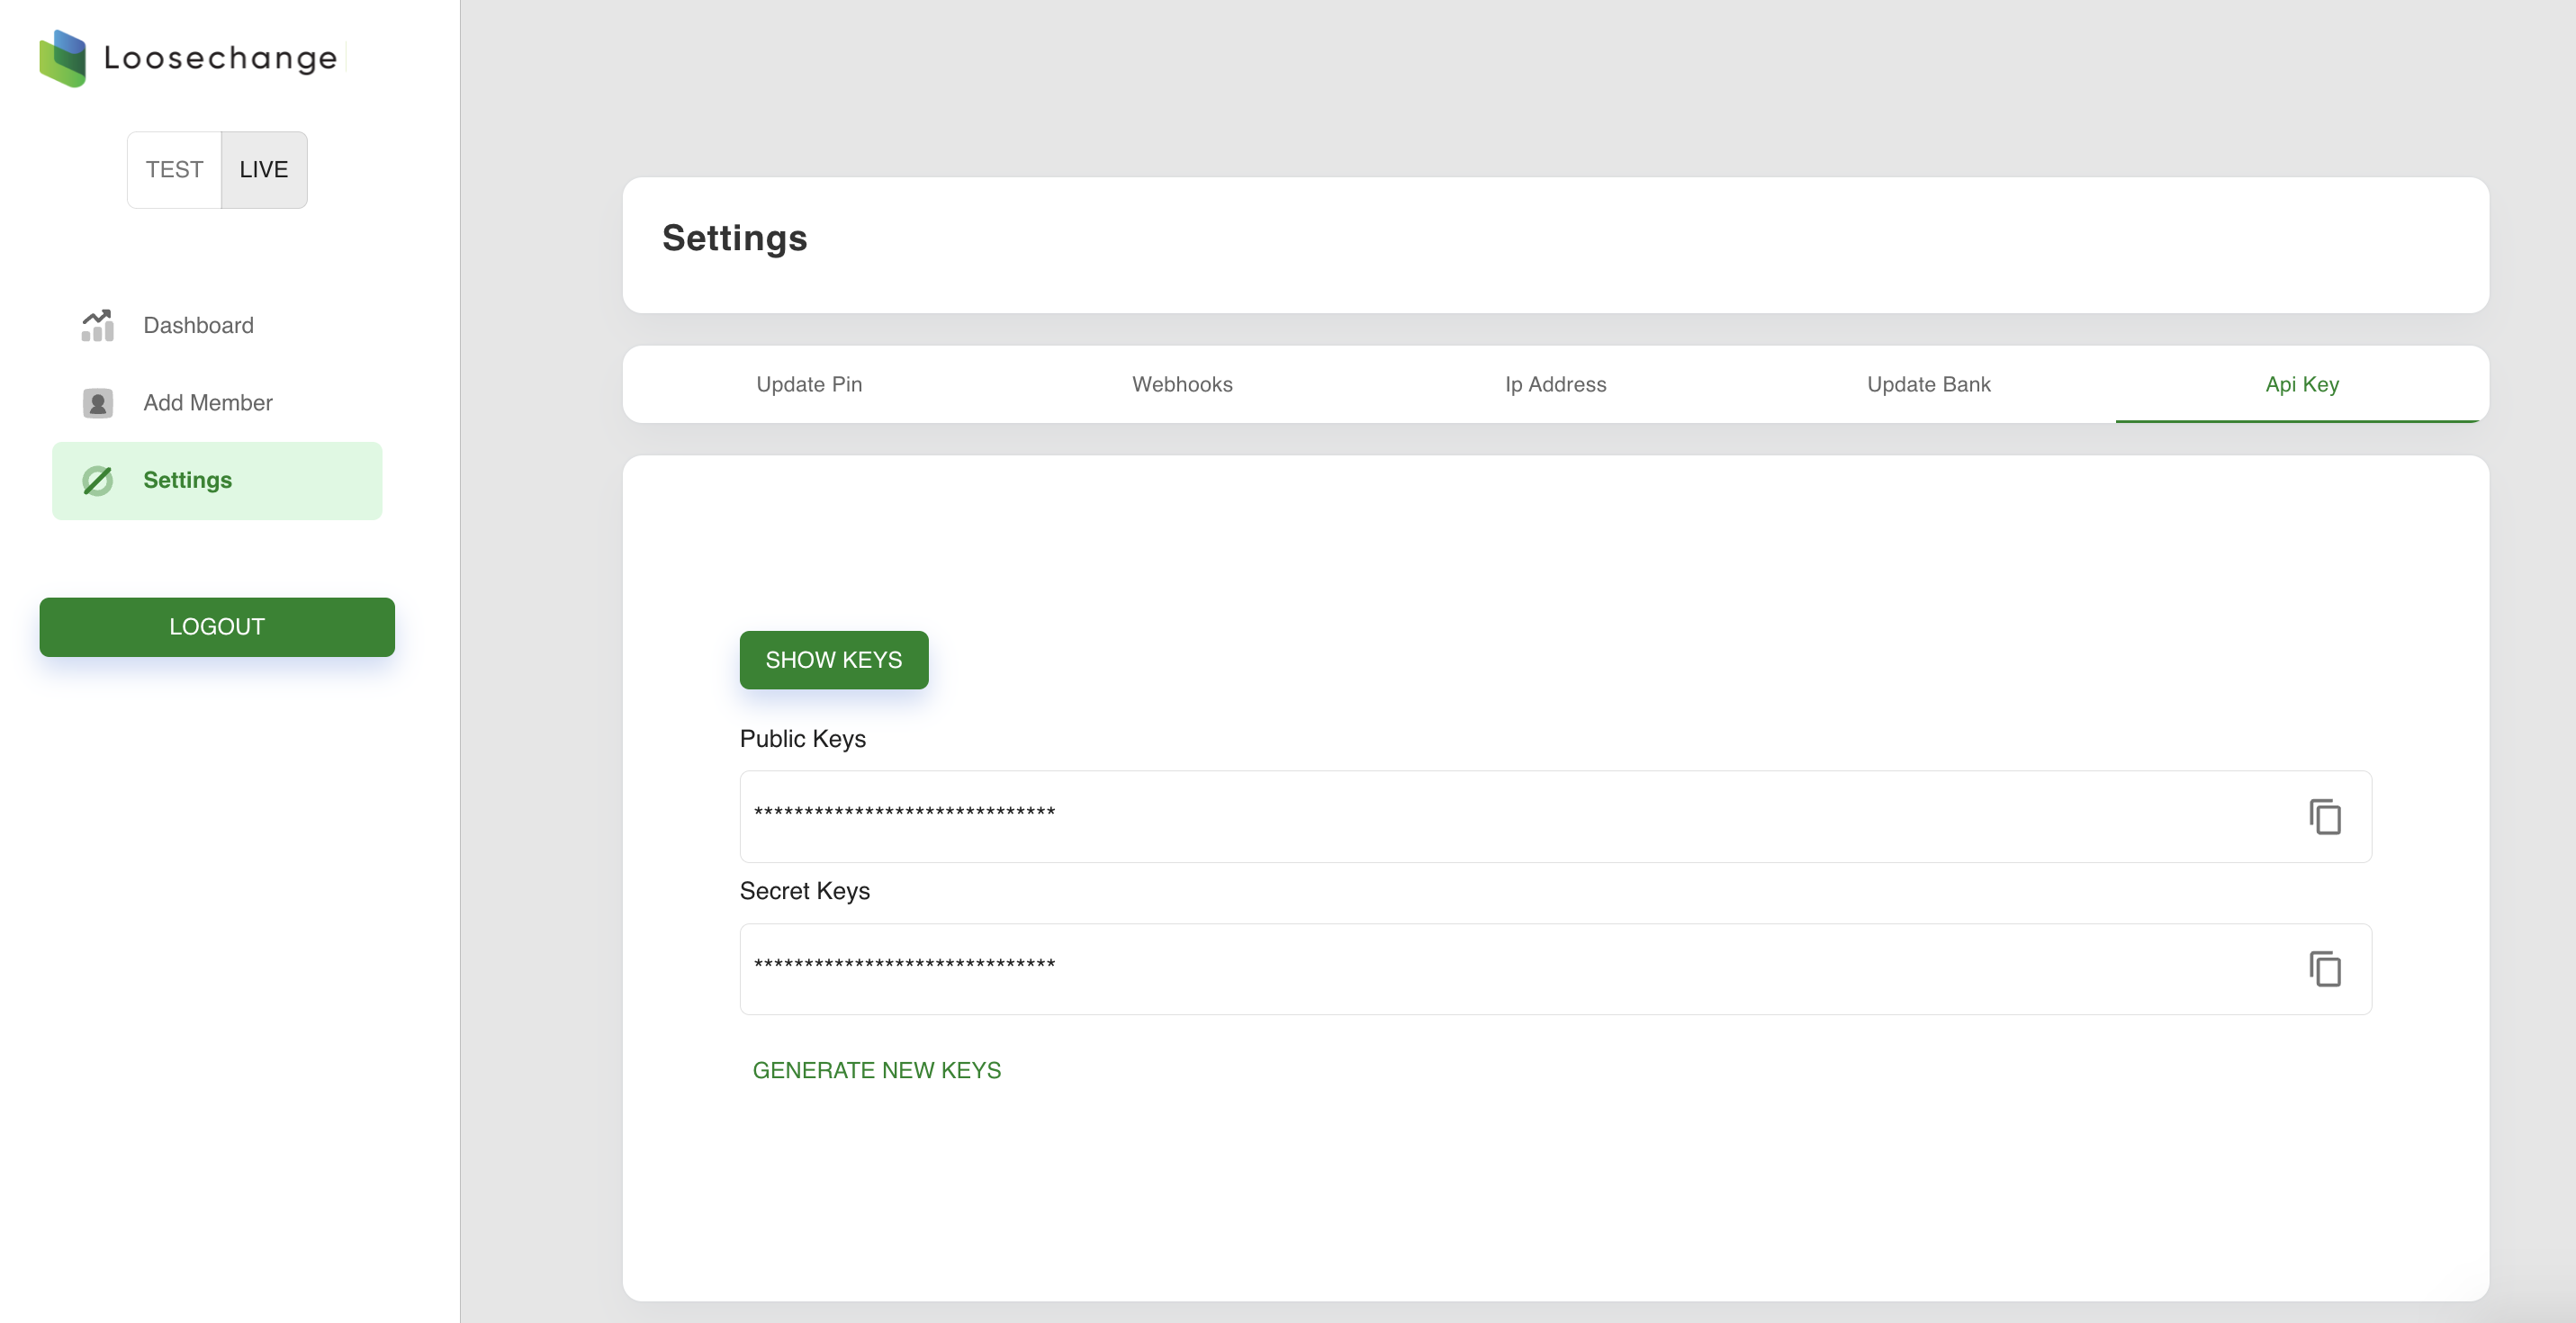This screenshot has height=1323, width=2576.
Task: Click the Settings leaf icon in sidebar
Action: point(97,481)
